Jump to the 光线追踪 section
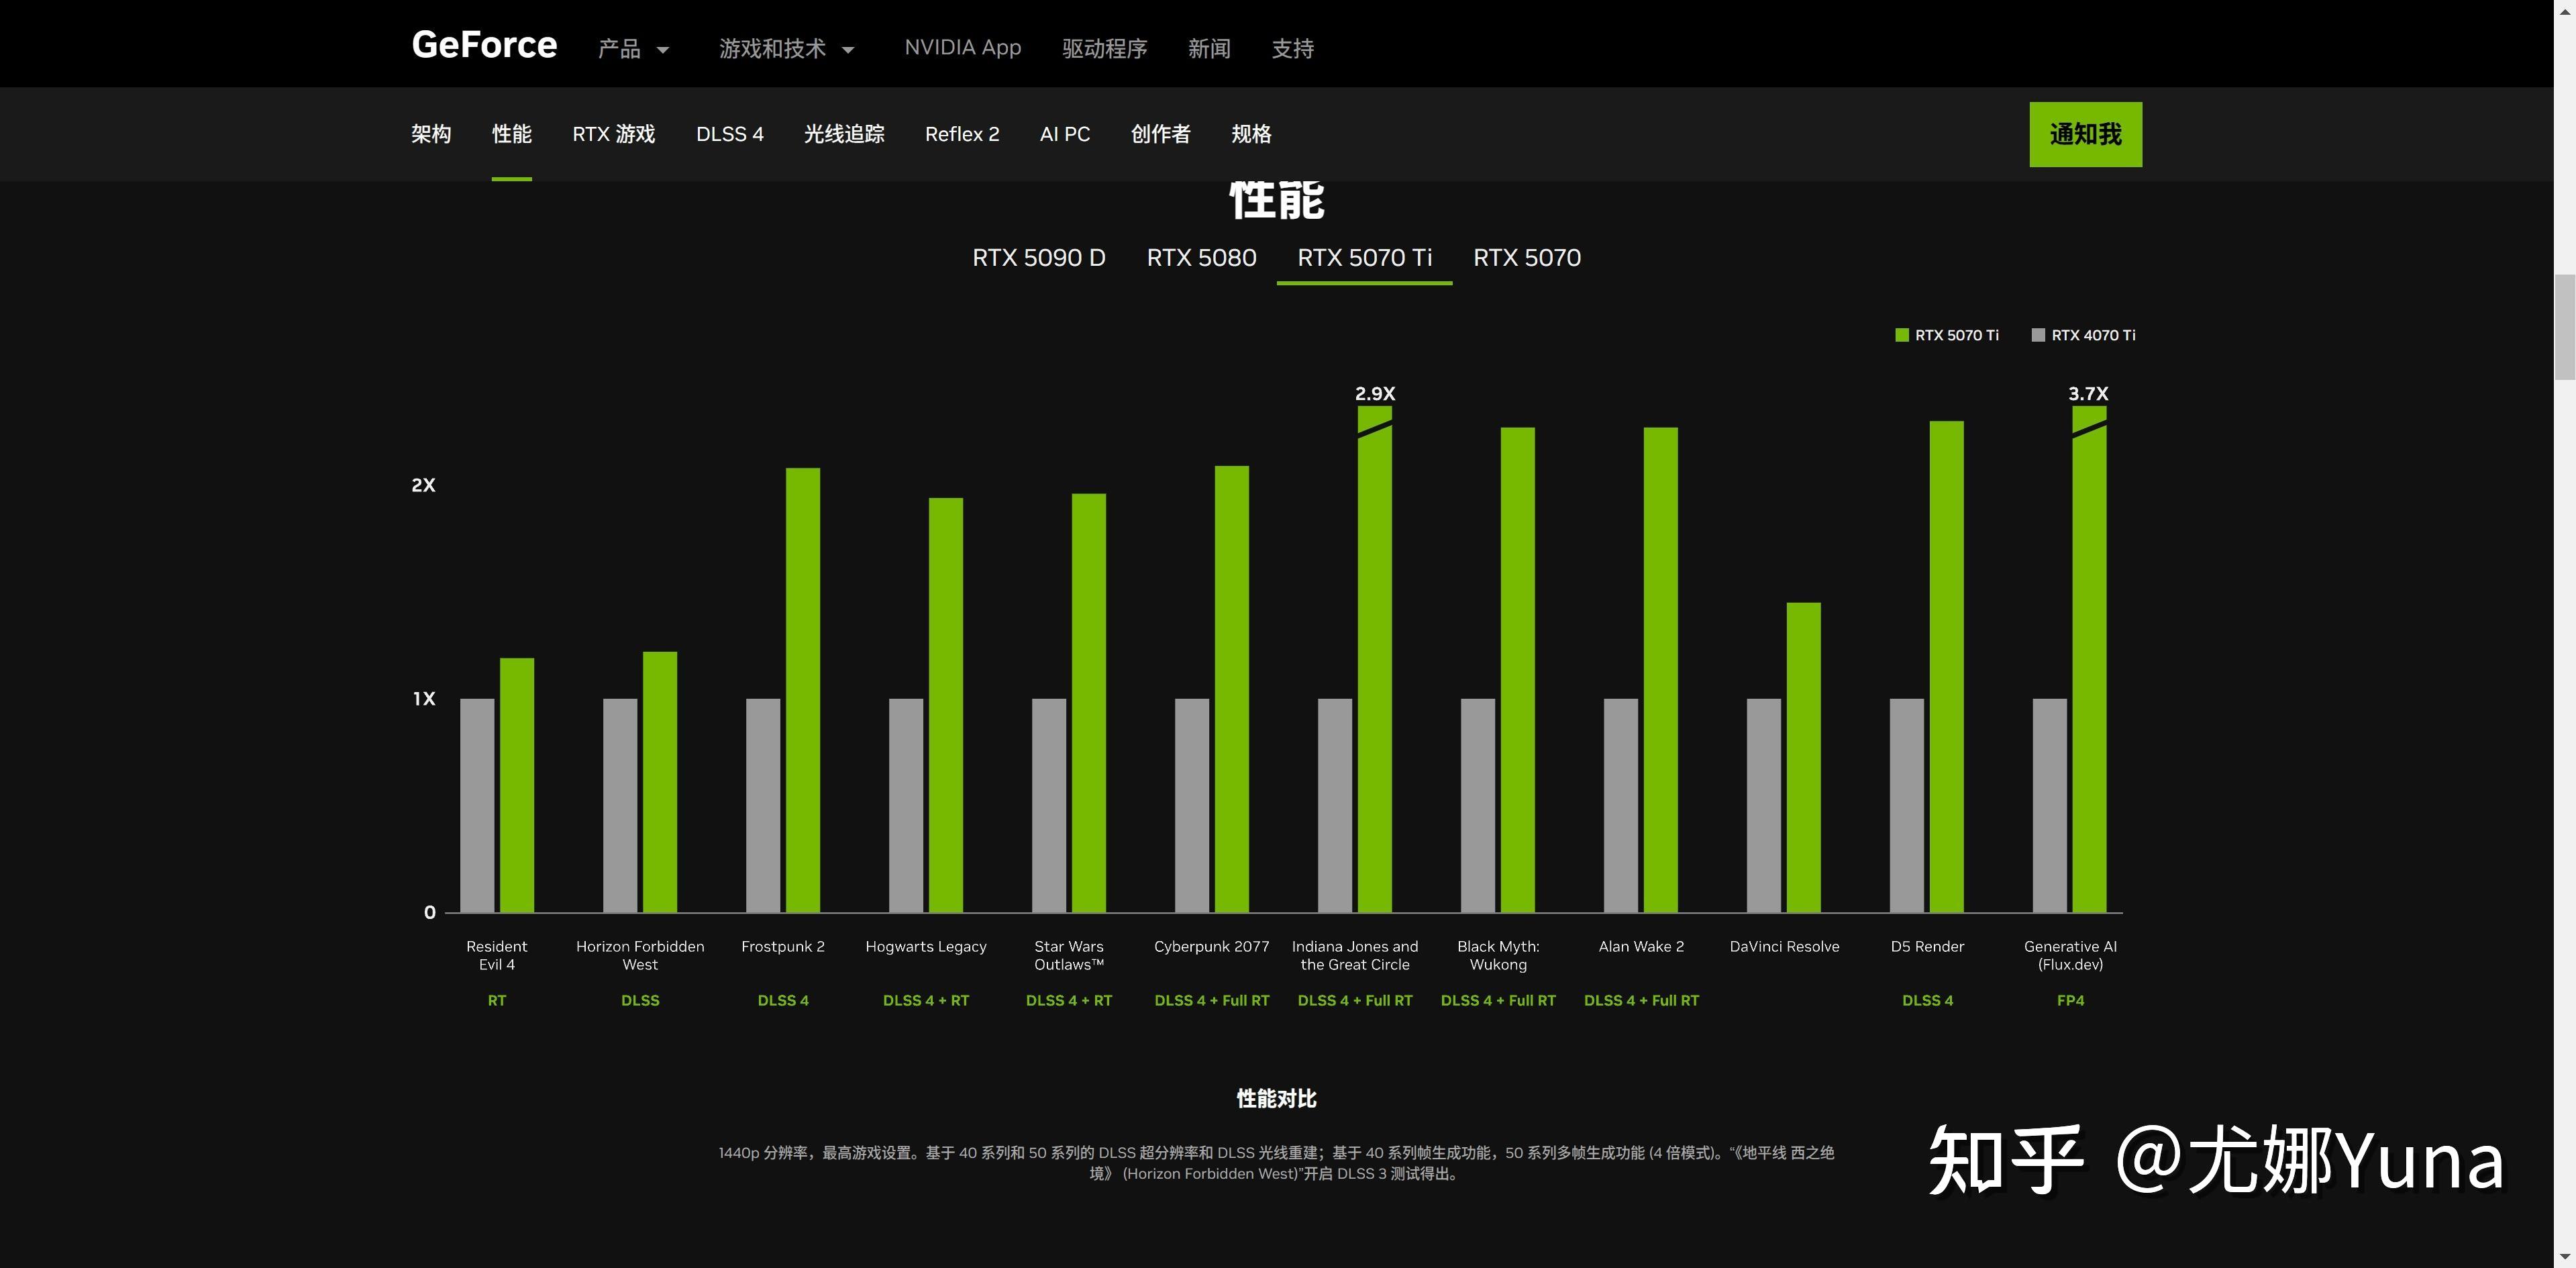 844,134
